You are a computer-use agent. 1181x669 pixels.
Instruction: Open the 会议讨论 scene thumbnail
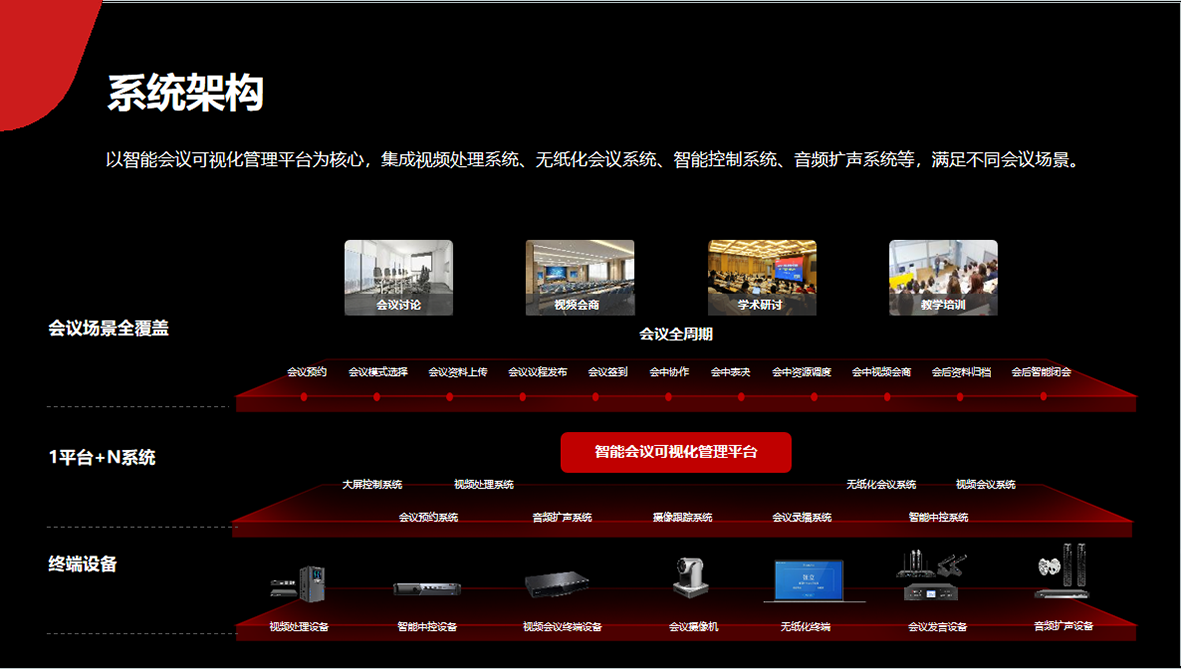pyautogui.click(x=398, y=277)
